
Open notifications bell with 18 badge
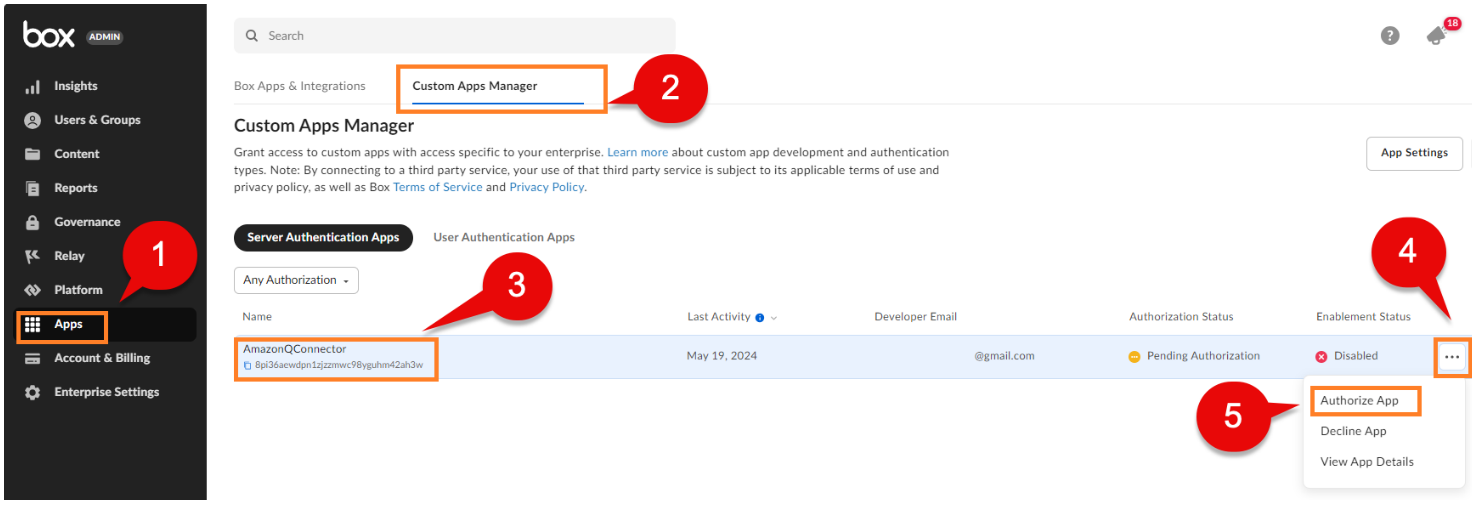[1438, 36]
